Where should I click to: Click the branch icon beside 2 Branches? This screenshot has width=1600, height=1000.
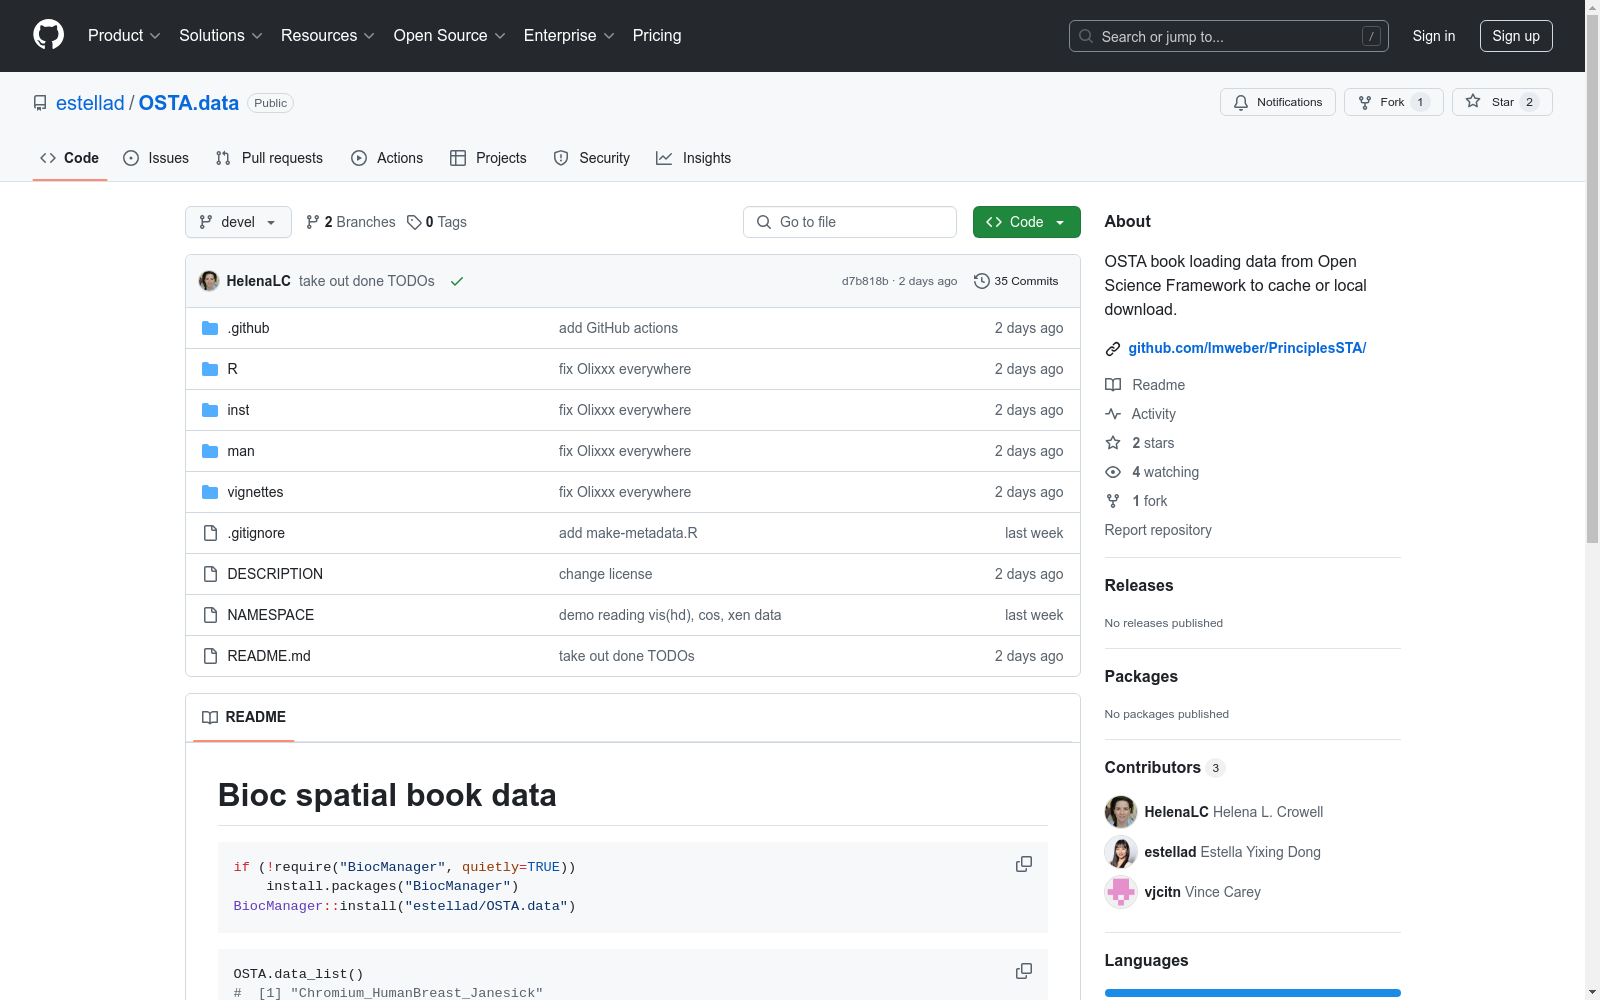click(x=313, y=222)
